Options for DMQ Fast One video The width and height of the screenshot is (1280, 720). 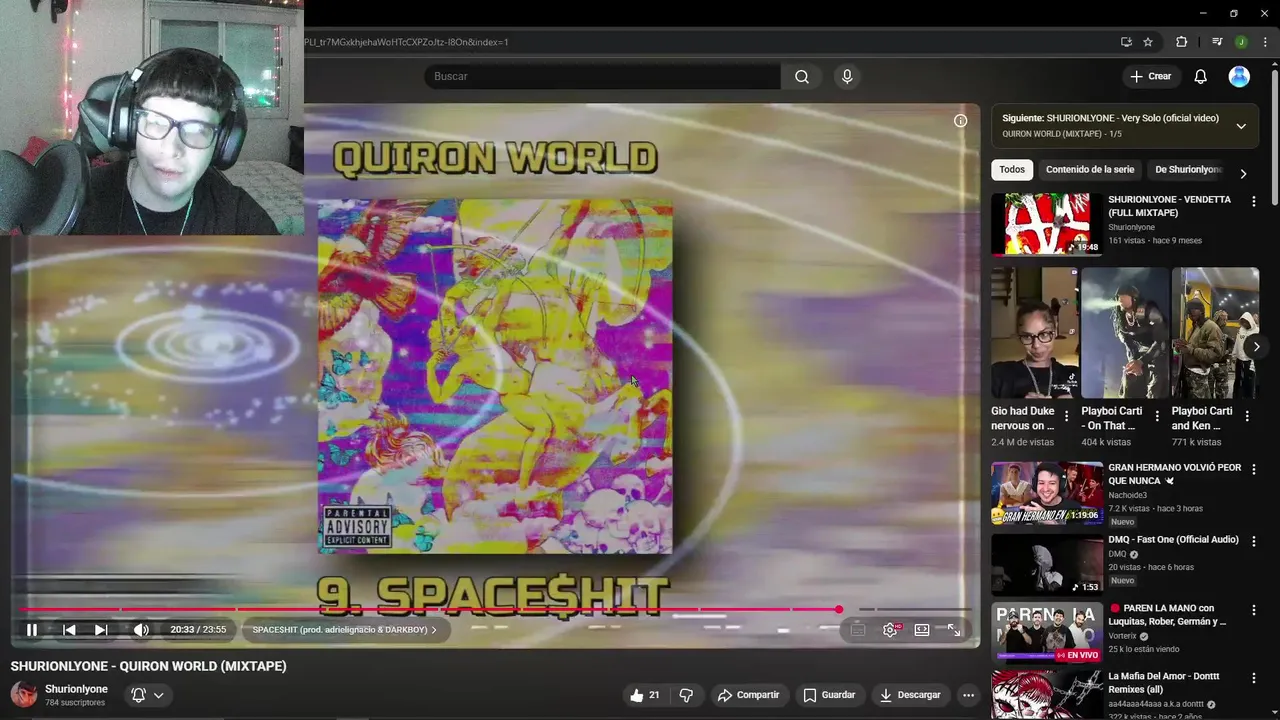click(1253, 541)
